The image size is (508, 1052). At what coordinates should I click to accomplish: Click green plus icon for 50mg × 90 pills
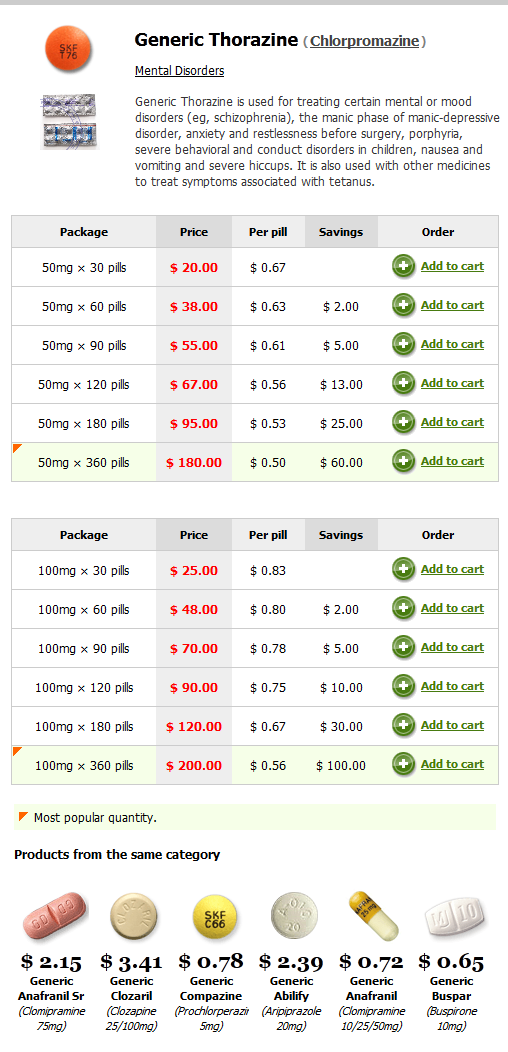pyautogui.click(x=403, y=344)
